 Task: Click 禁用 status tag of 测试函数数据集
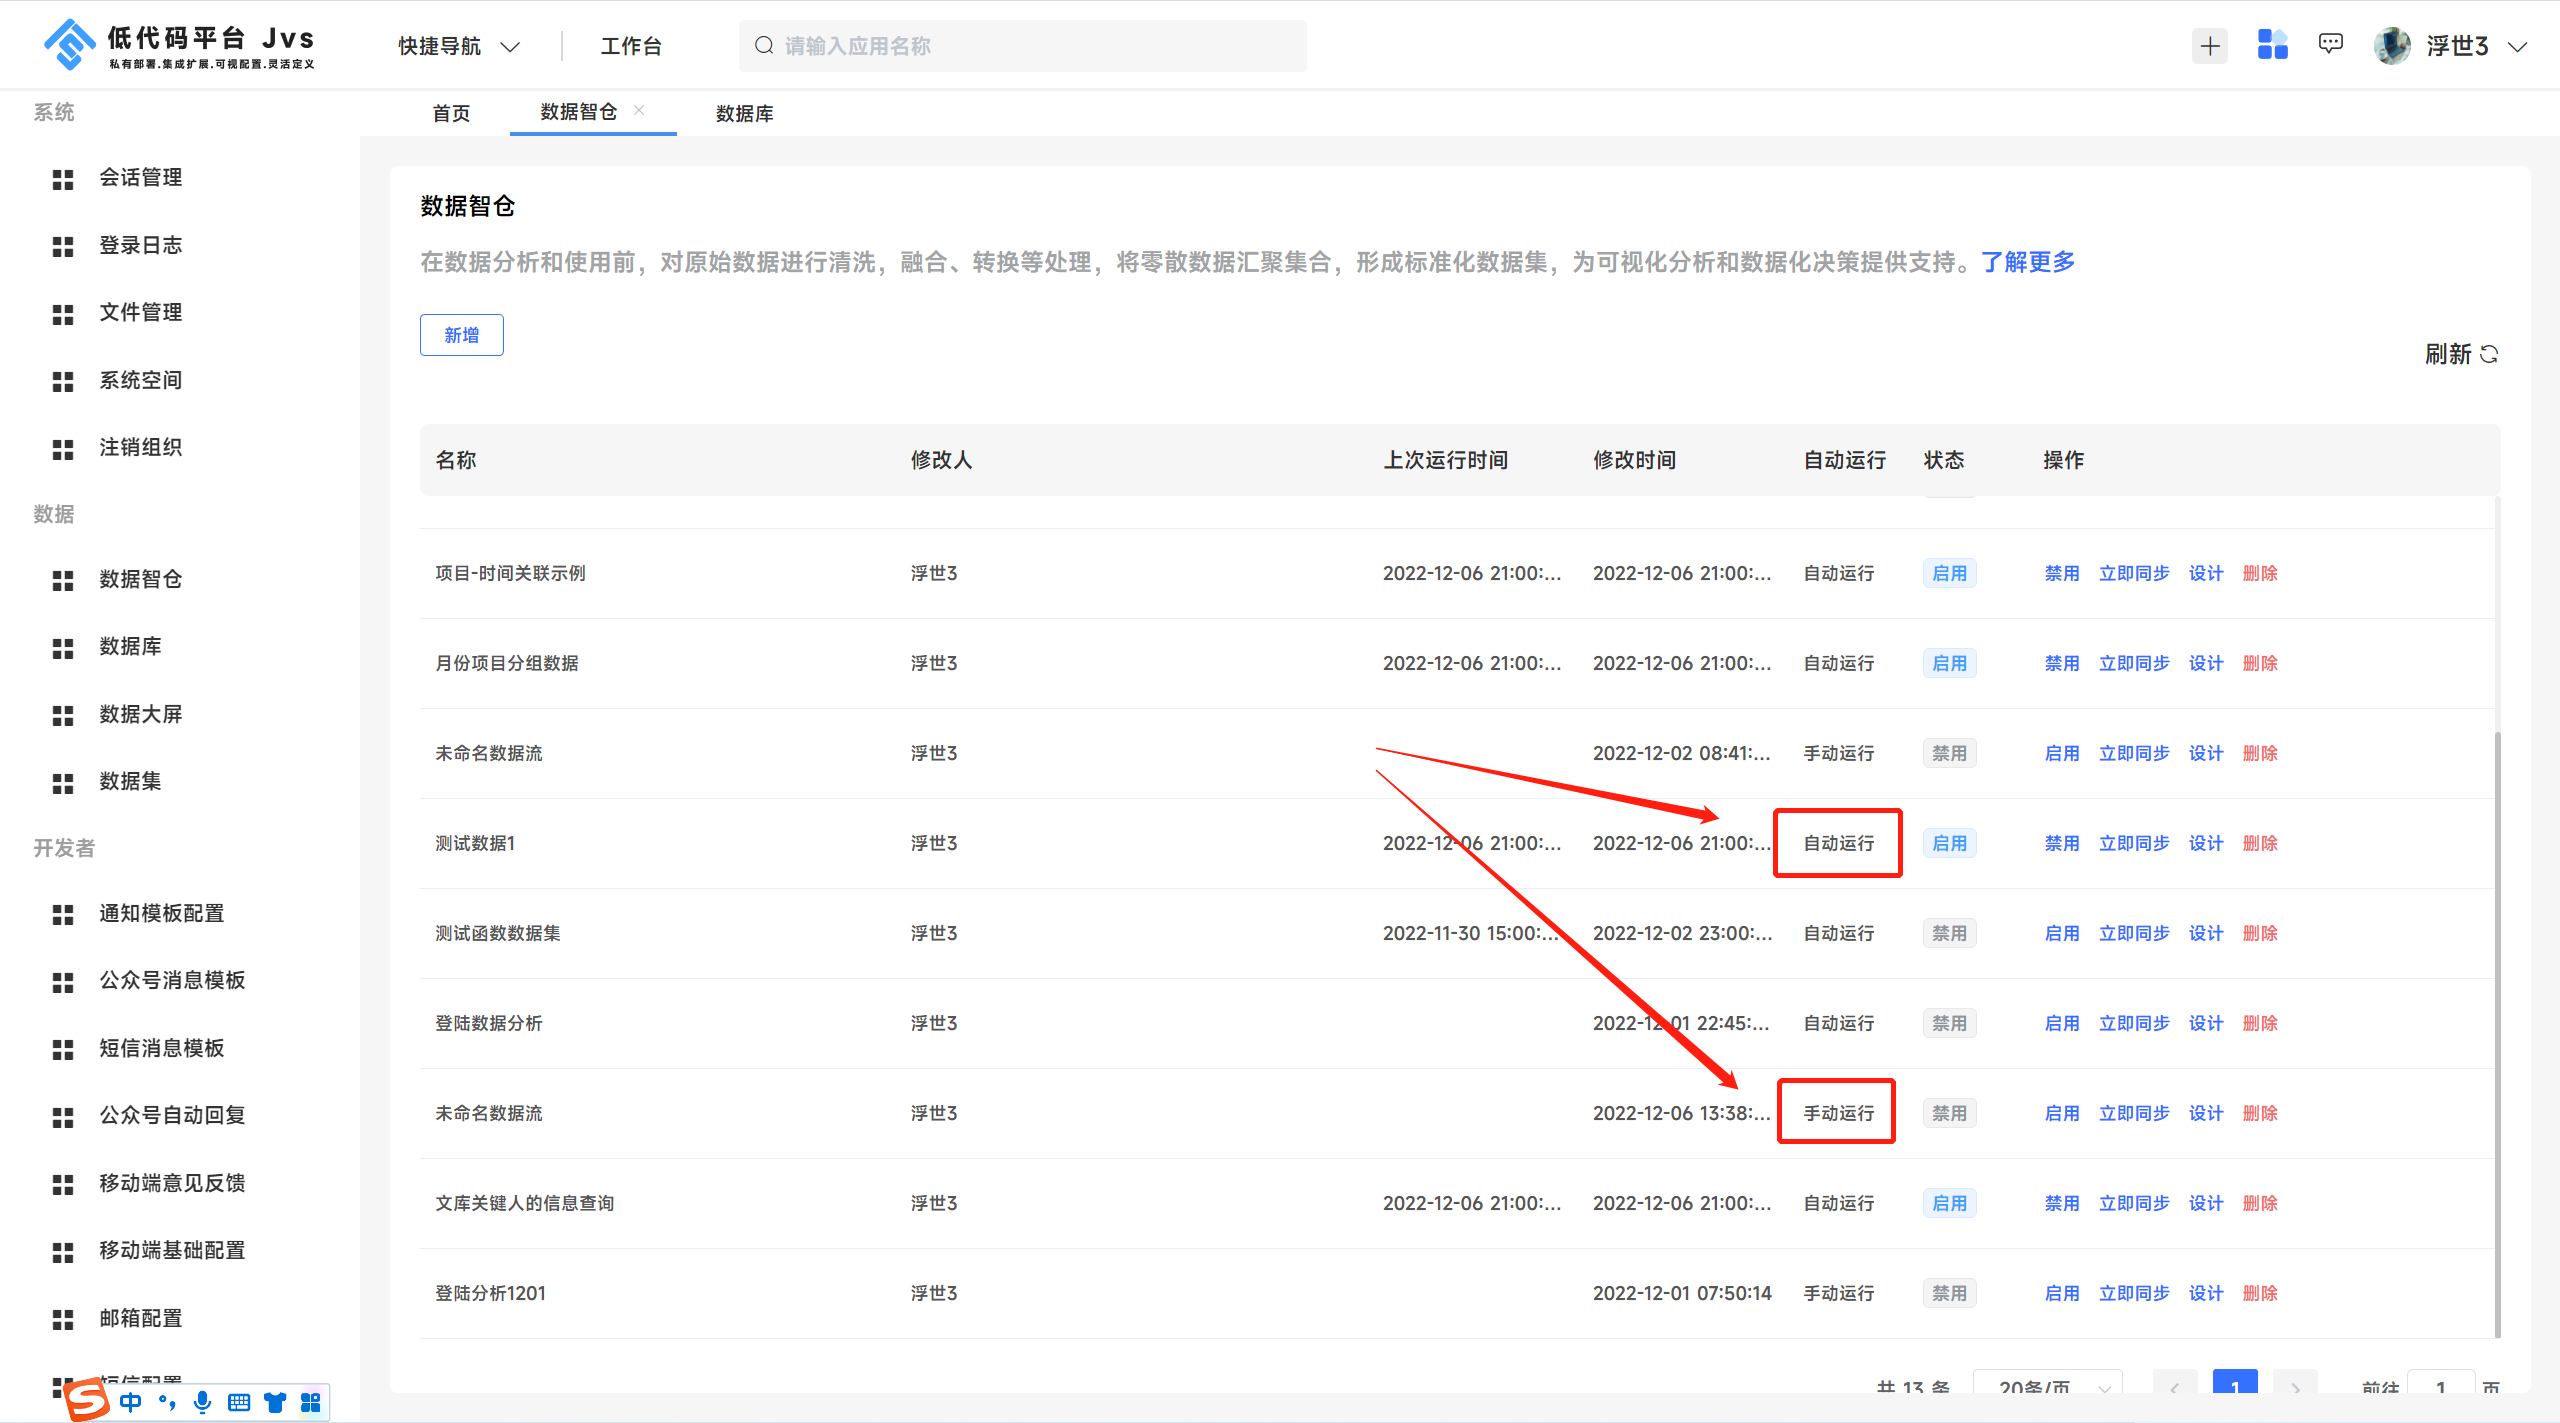coord(1949,933)
